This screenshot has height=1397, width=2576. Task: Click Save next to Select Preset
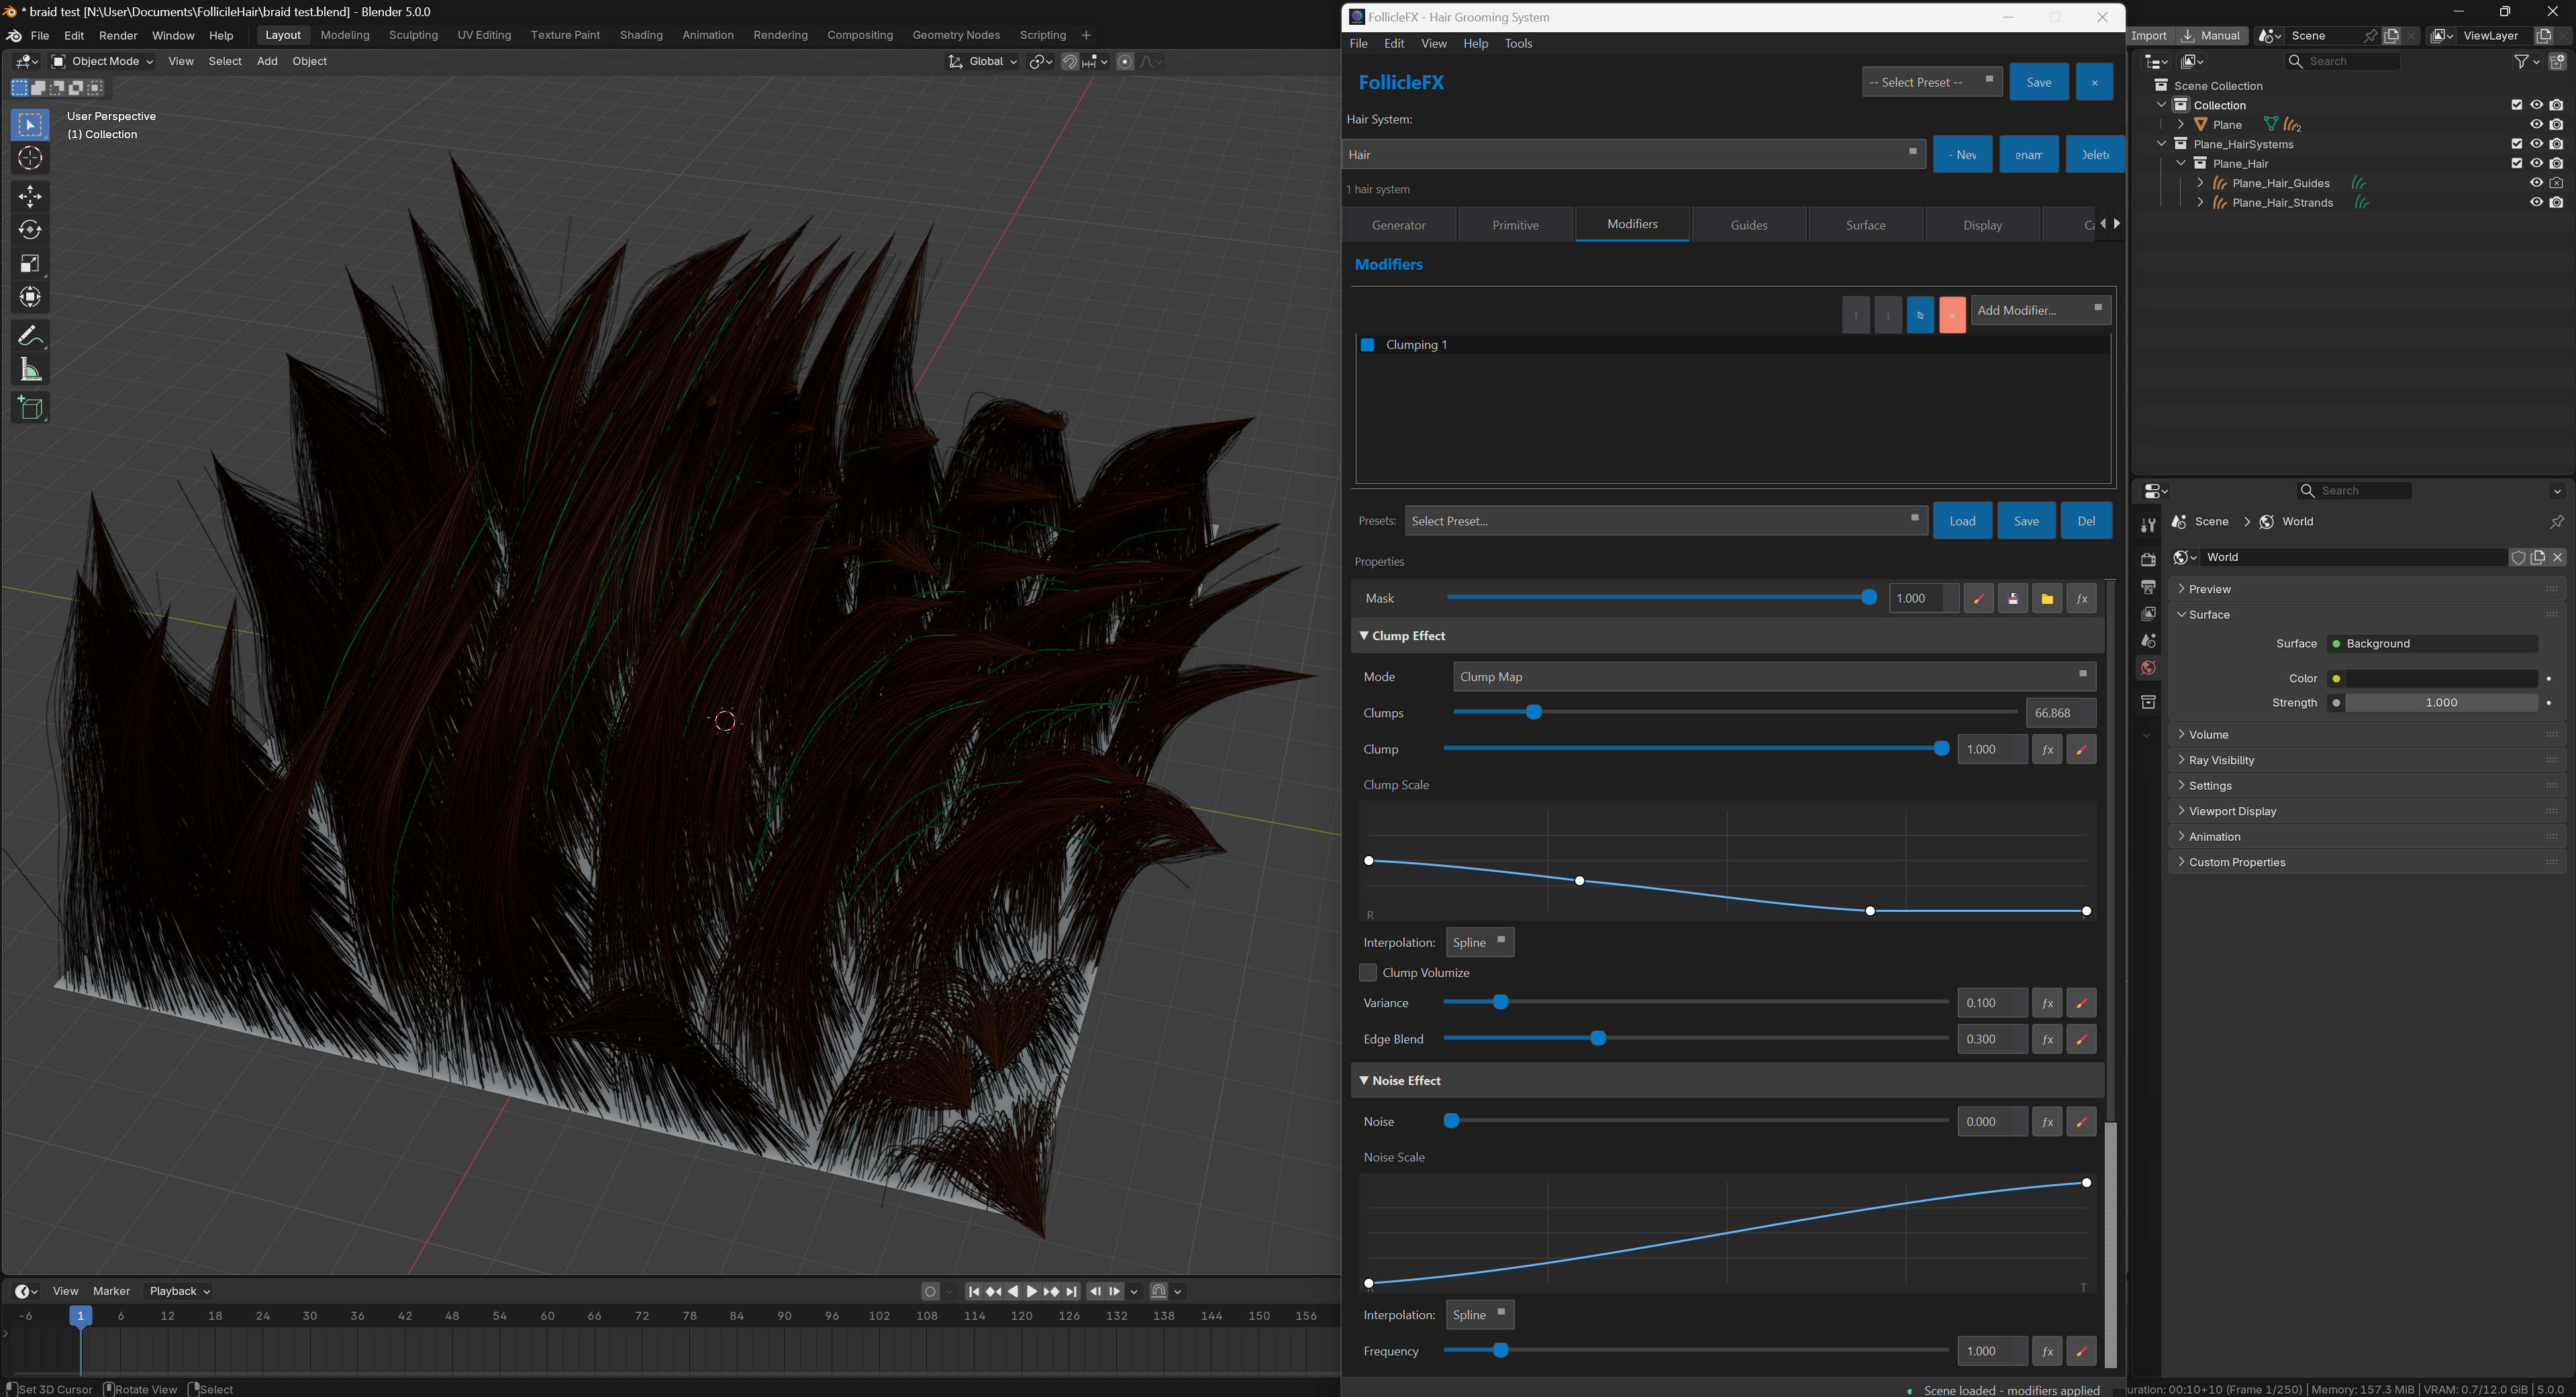[2039, 81]
